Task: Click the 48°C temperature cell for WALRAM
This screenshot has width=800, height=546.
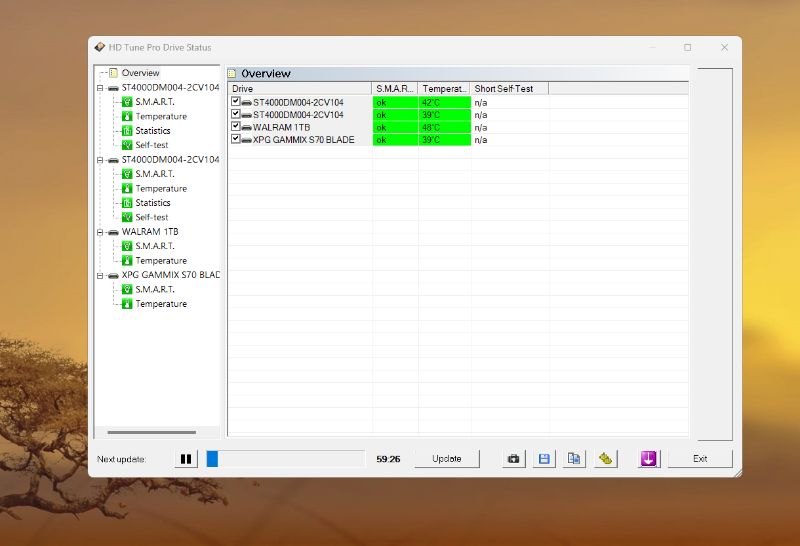Action: [x=444, y=127]
